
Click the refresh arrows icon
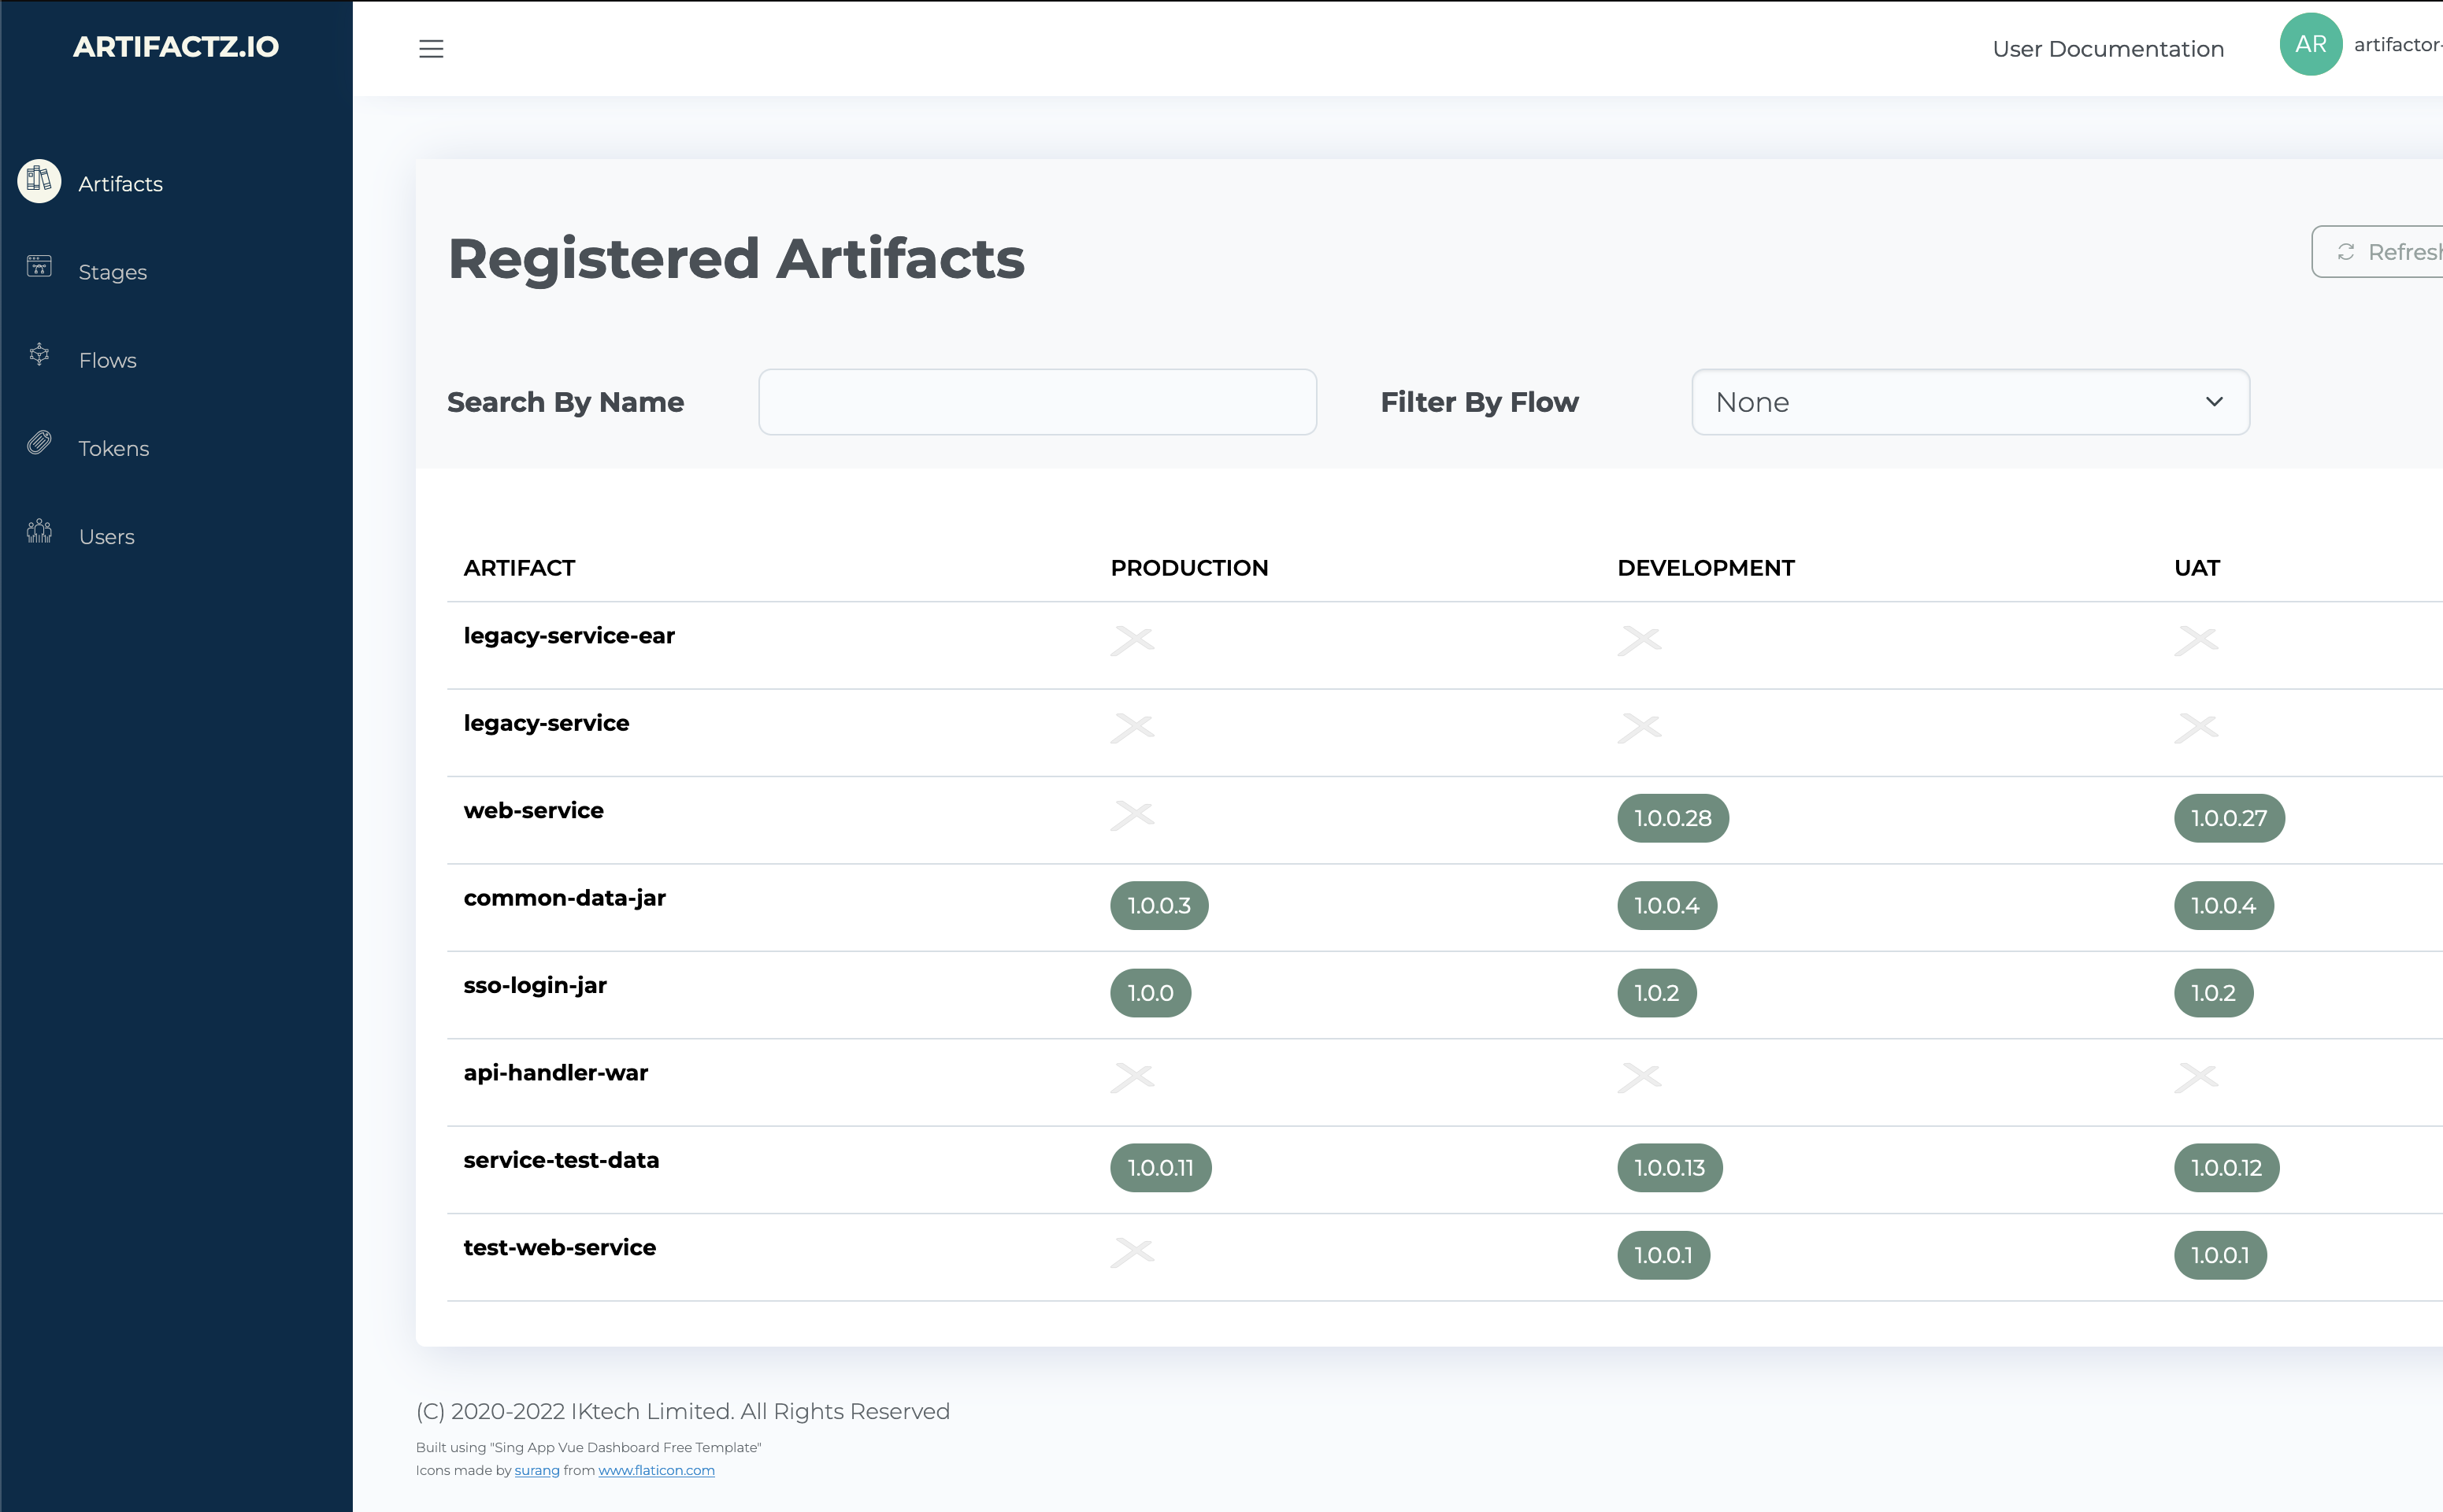click(2345, 252)
